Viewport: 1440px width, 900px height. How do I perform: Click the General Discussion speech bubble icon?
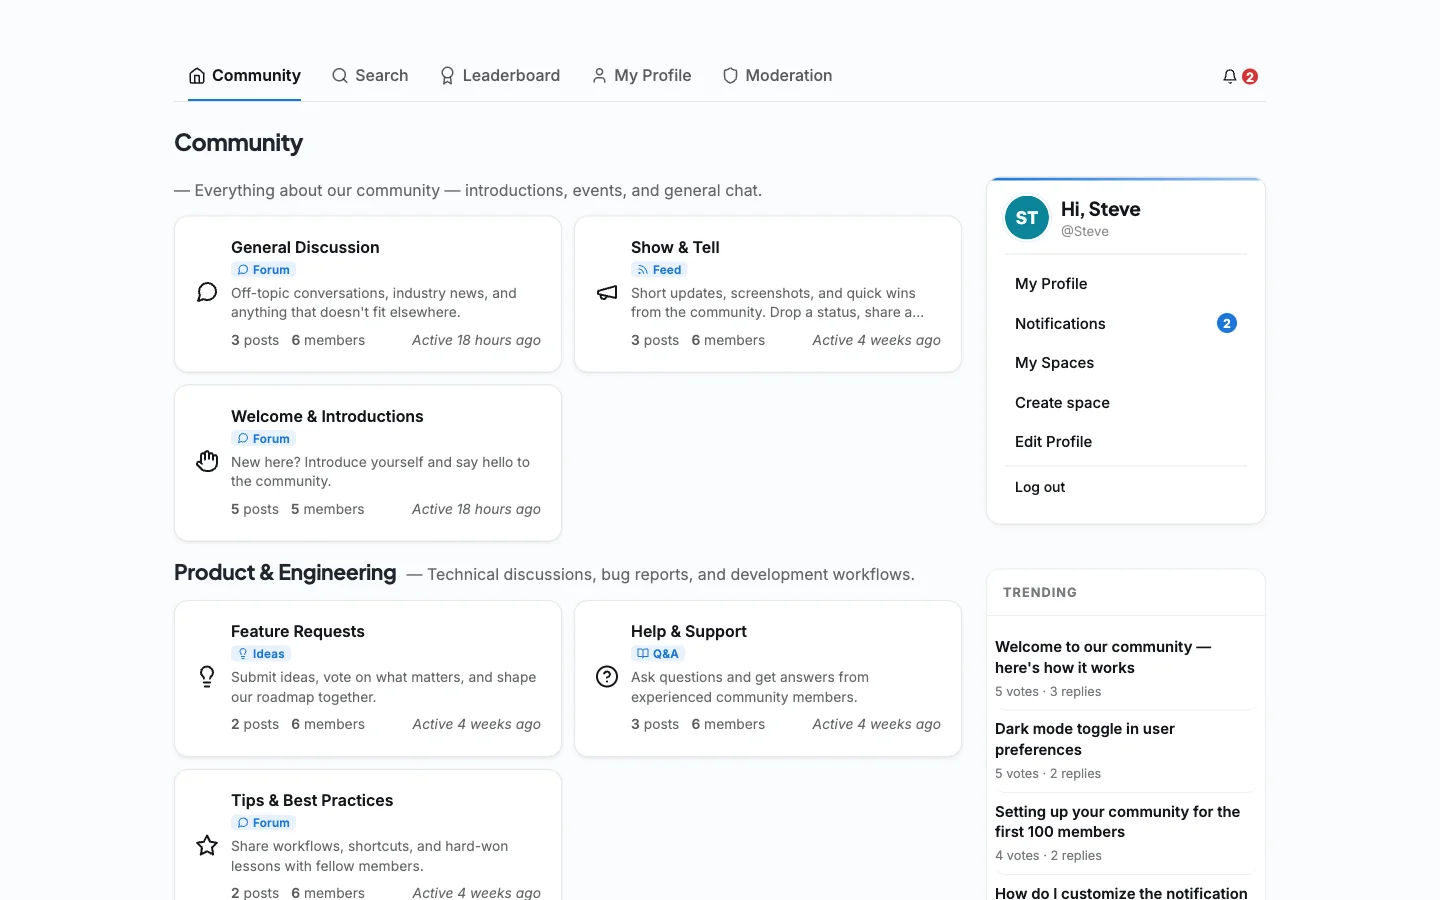point(207,292)
